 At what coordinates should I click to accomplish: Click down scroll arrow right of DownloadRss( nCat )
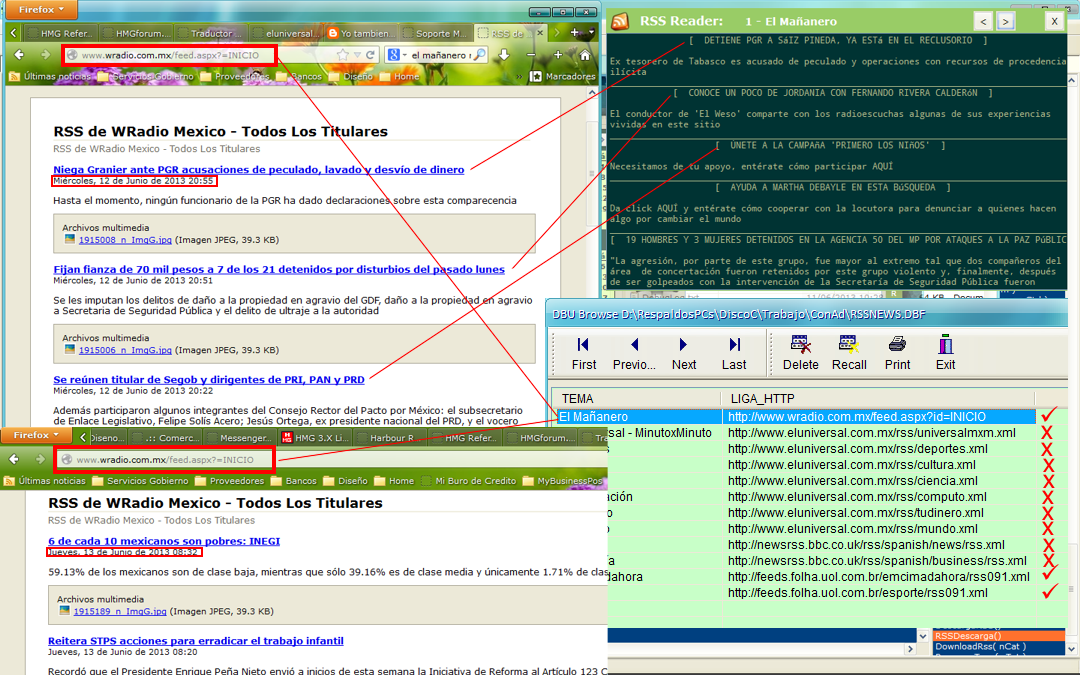(1072, 648)
